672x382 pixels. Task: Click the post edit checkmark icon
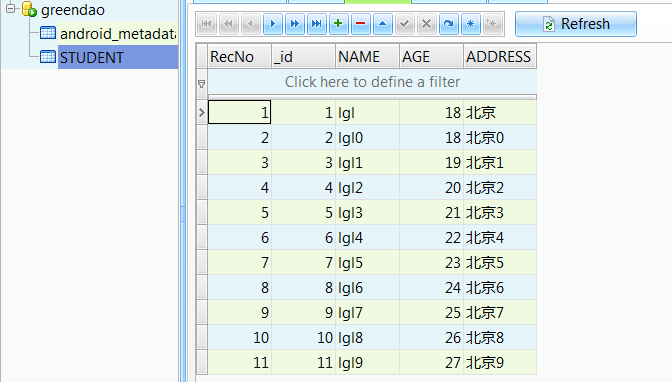(404, 24)
